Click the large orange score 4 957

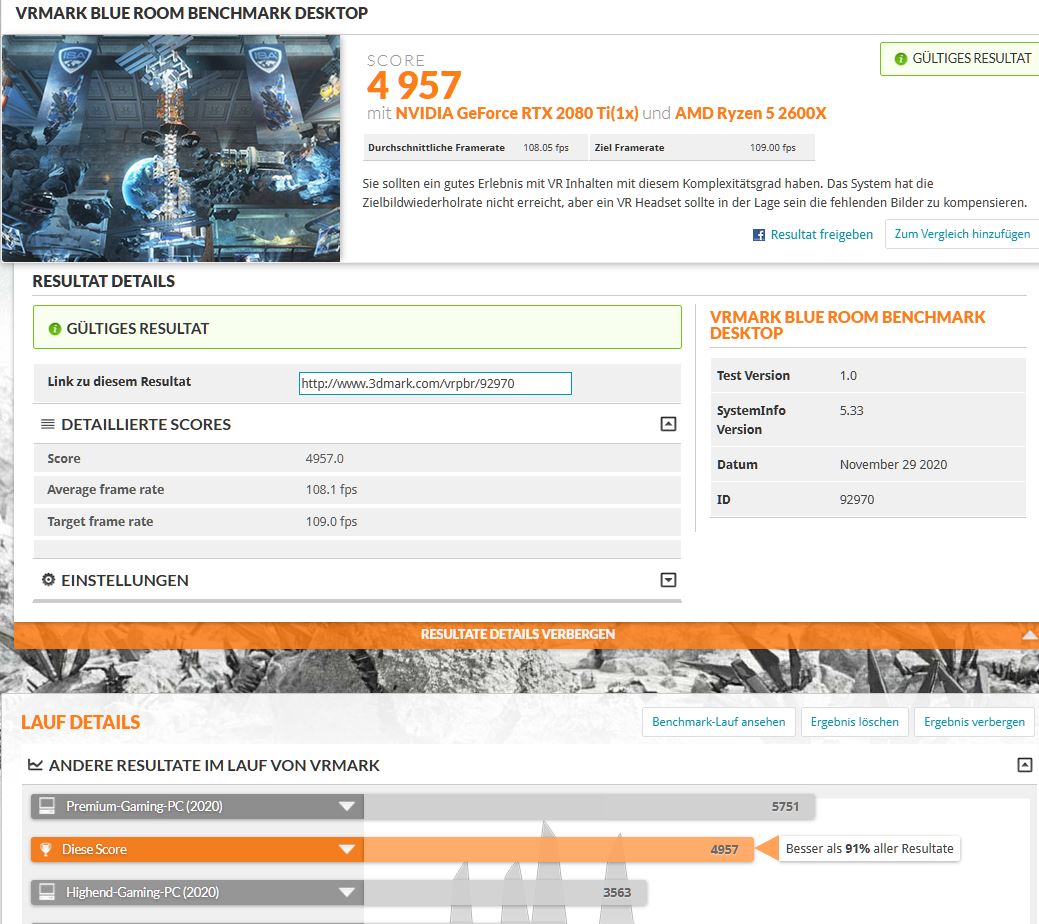click(414, 86)
